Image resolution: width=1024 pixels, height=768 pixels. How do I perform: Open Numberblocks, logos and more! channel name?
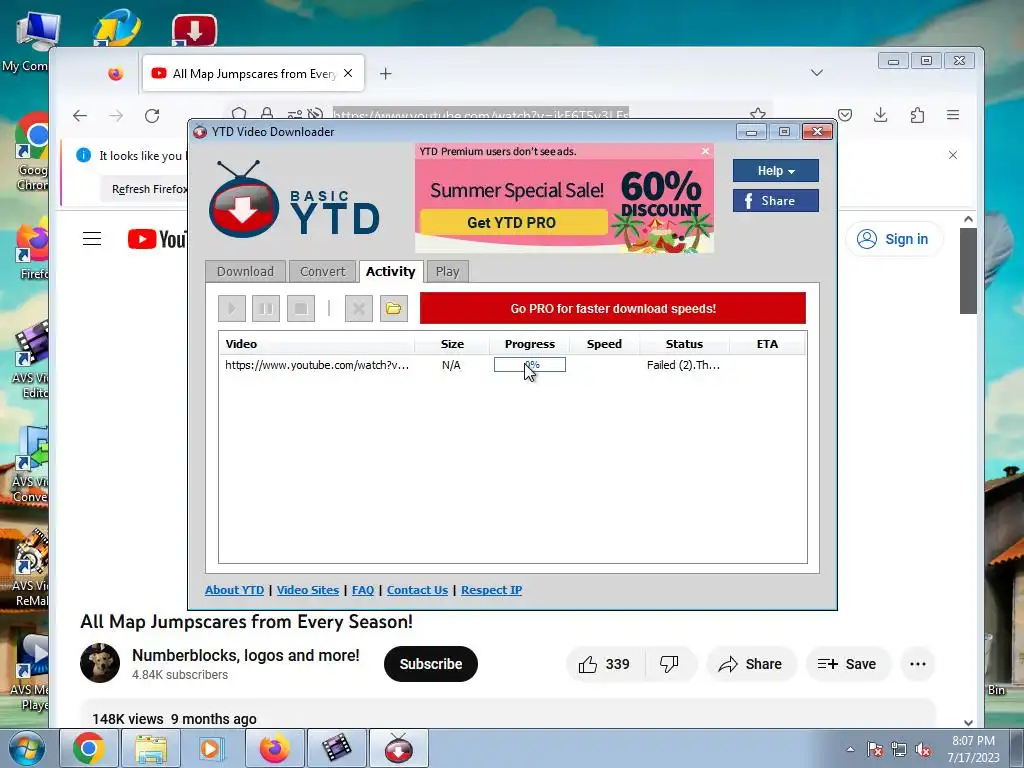246,656
